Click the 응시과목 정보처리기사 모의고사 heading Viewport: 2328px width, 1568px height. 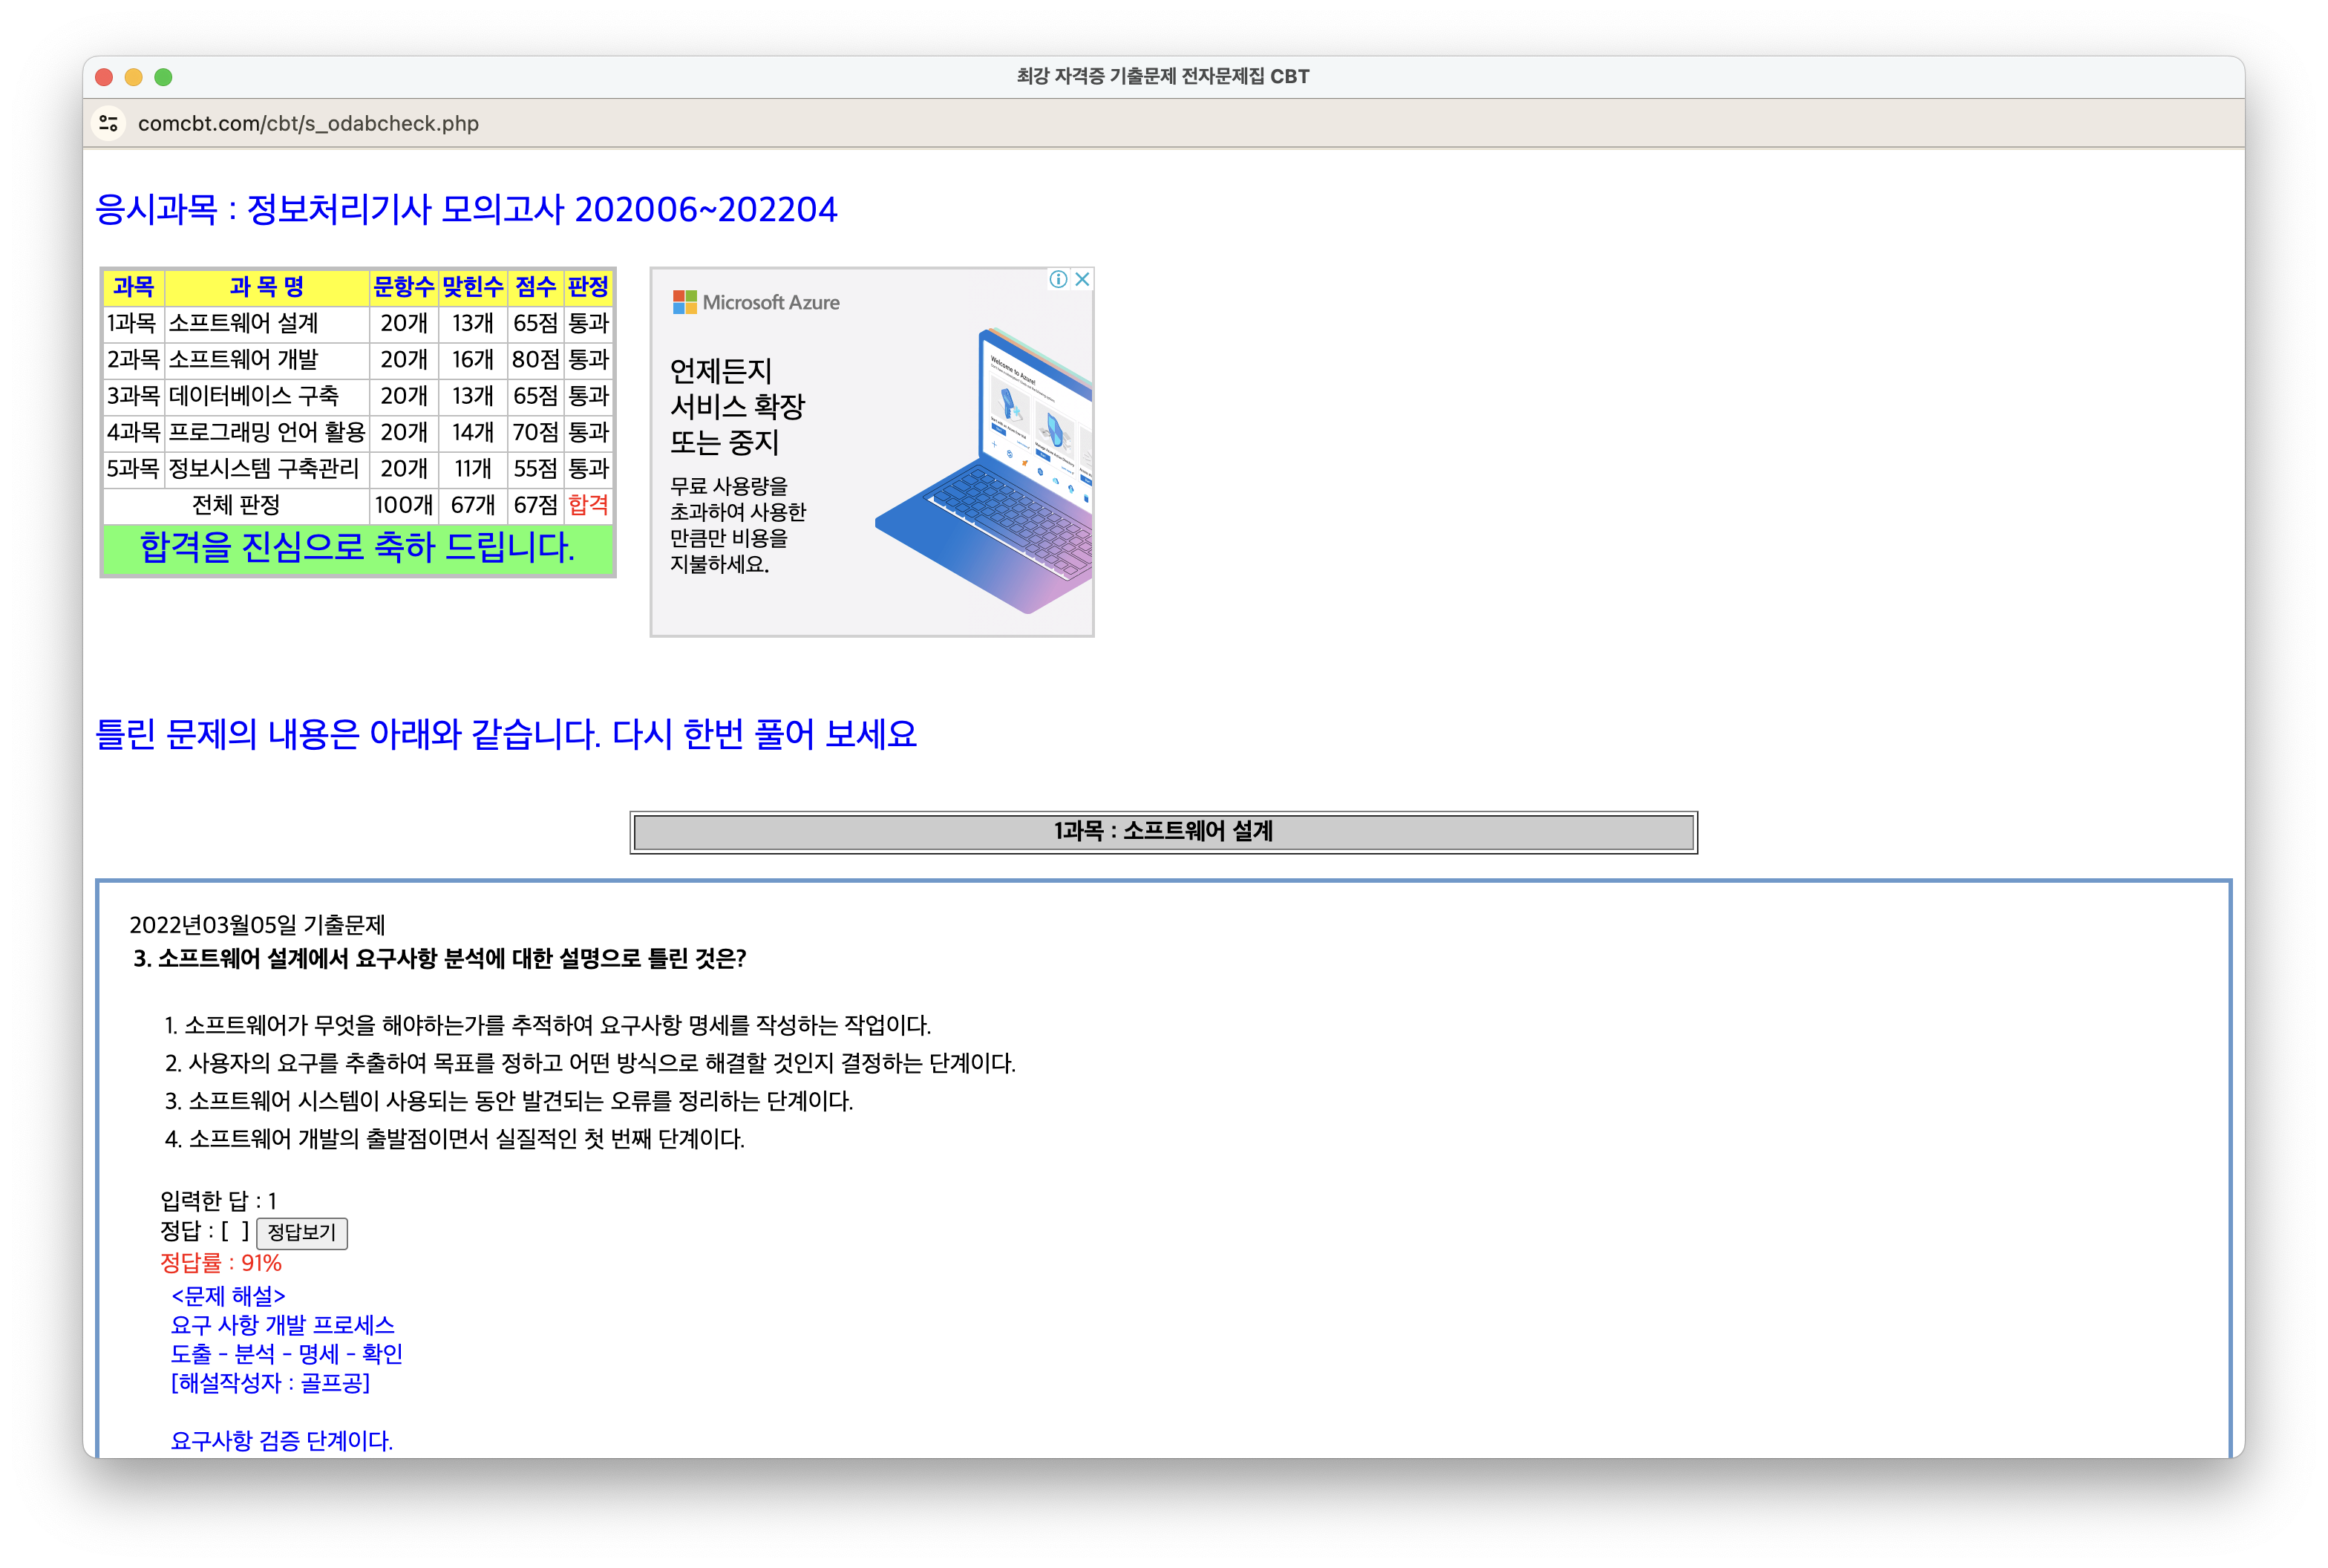pos(466,209)
